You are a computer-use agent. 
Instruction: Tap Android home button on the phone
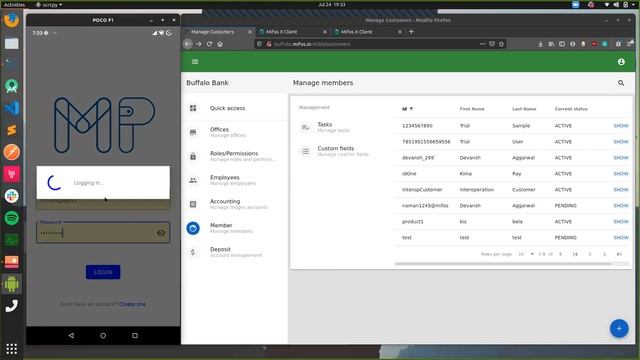pyautogui.click(x=103, y=336)
